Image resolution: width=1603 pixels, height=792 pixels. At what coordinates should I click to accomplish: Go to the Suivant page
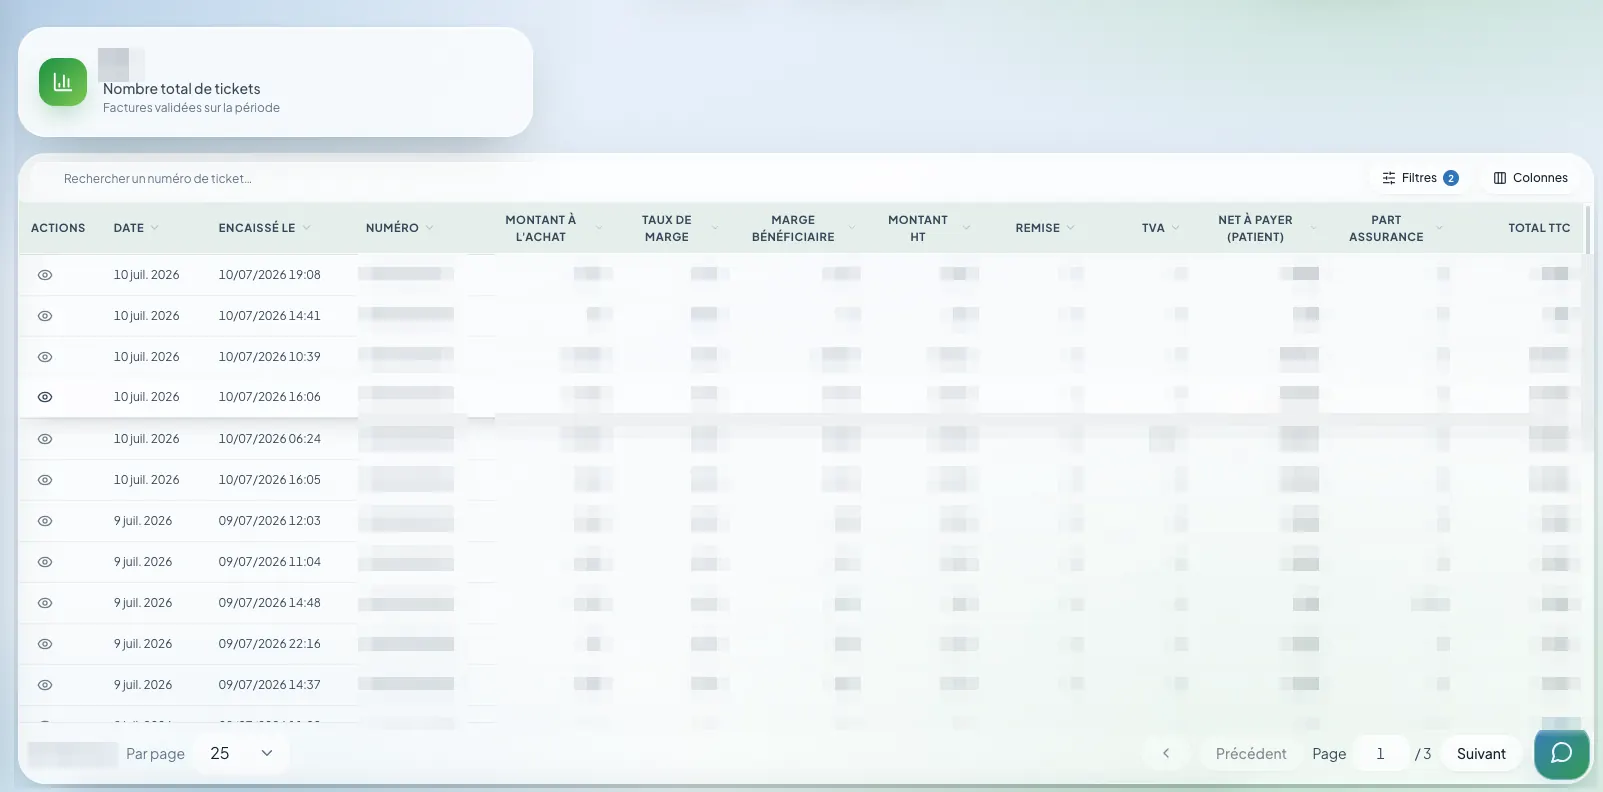coord(1481,753)
